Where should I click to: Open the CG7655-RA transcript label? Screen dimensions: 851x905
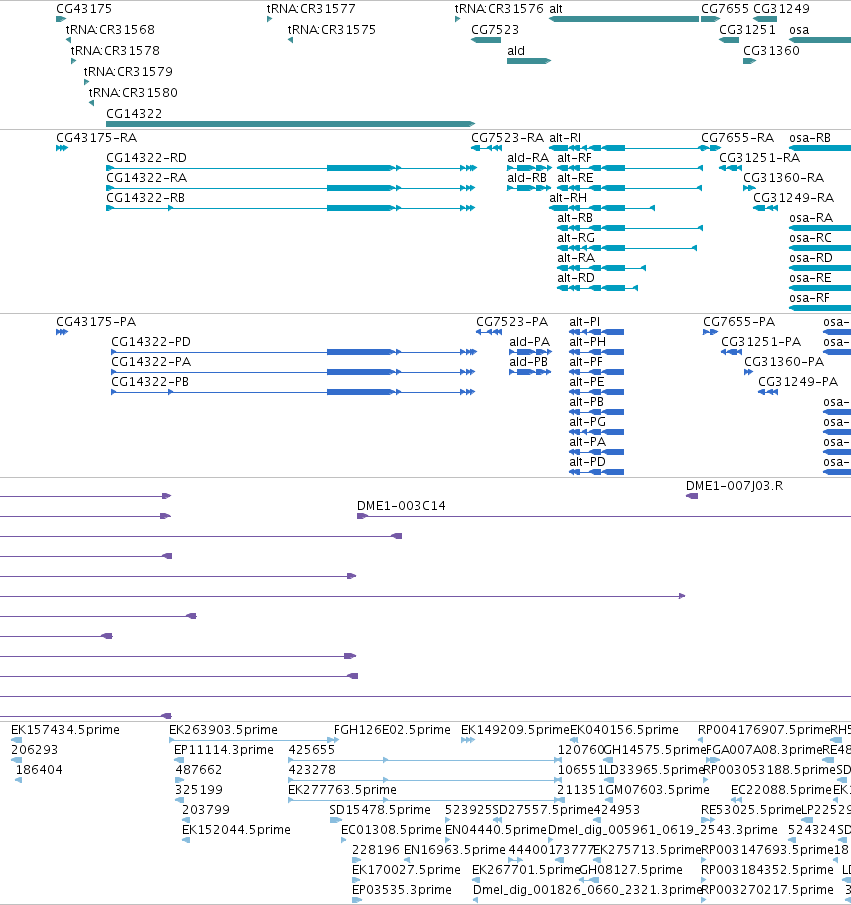coord(737,138)
